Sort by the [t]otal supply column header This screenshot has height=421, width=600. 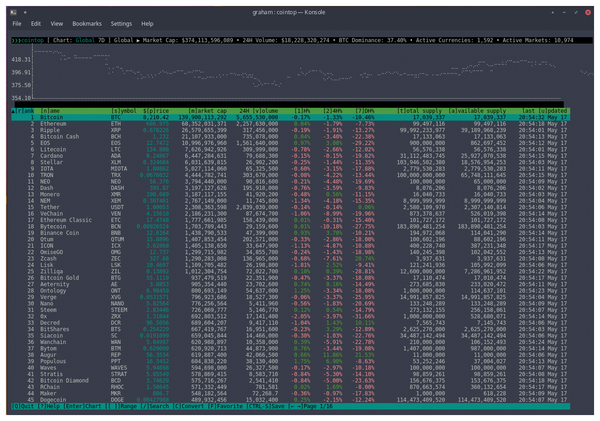(419, 111)
